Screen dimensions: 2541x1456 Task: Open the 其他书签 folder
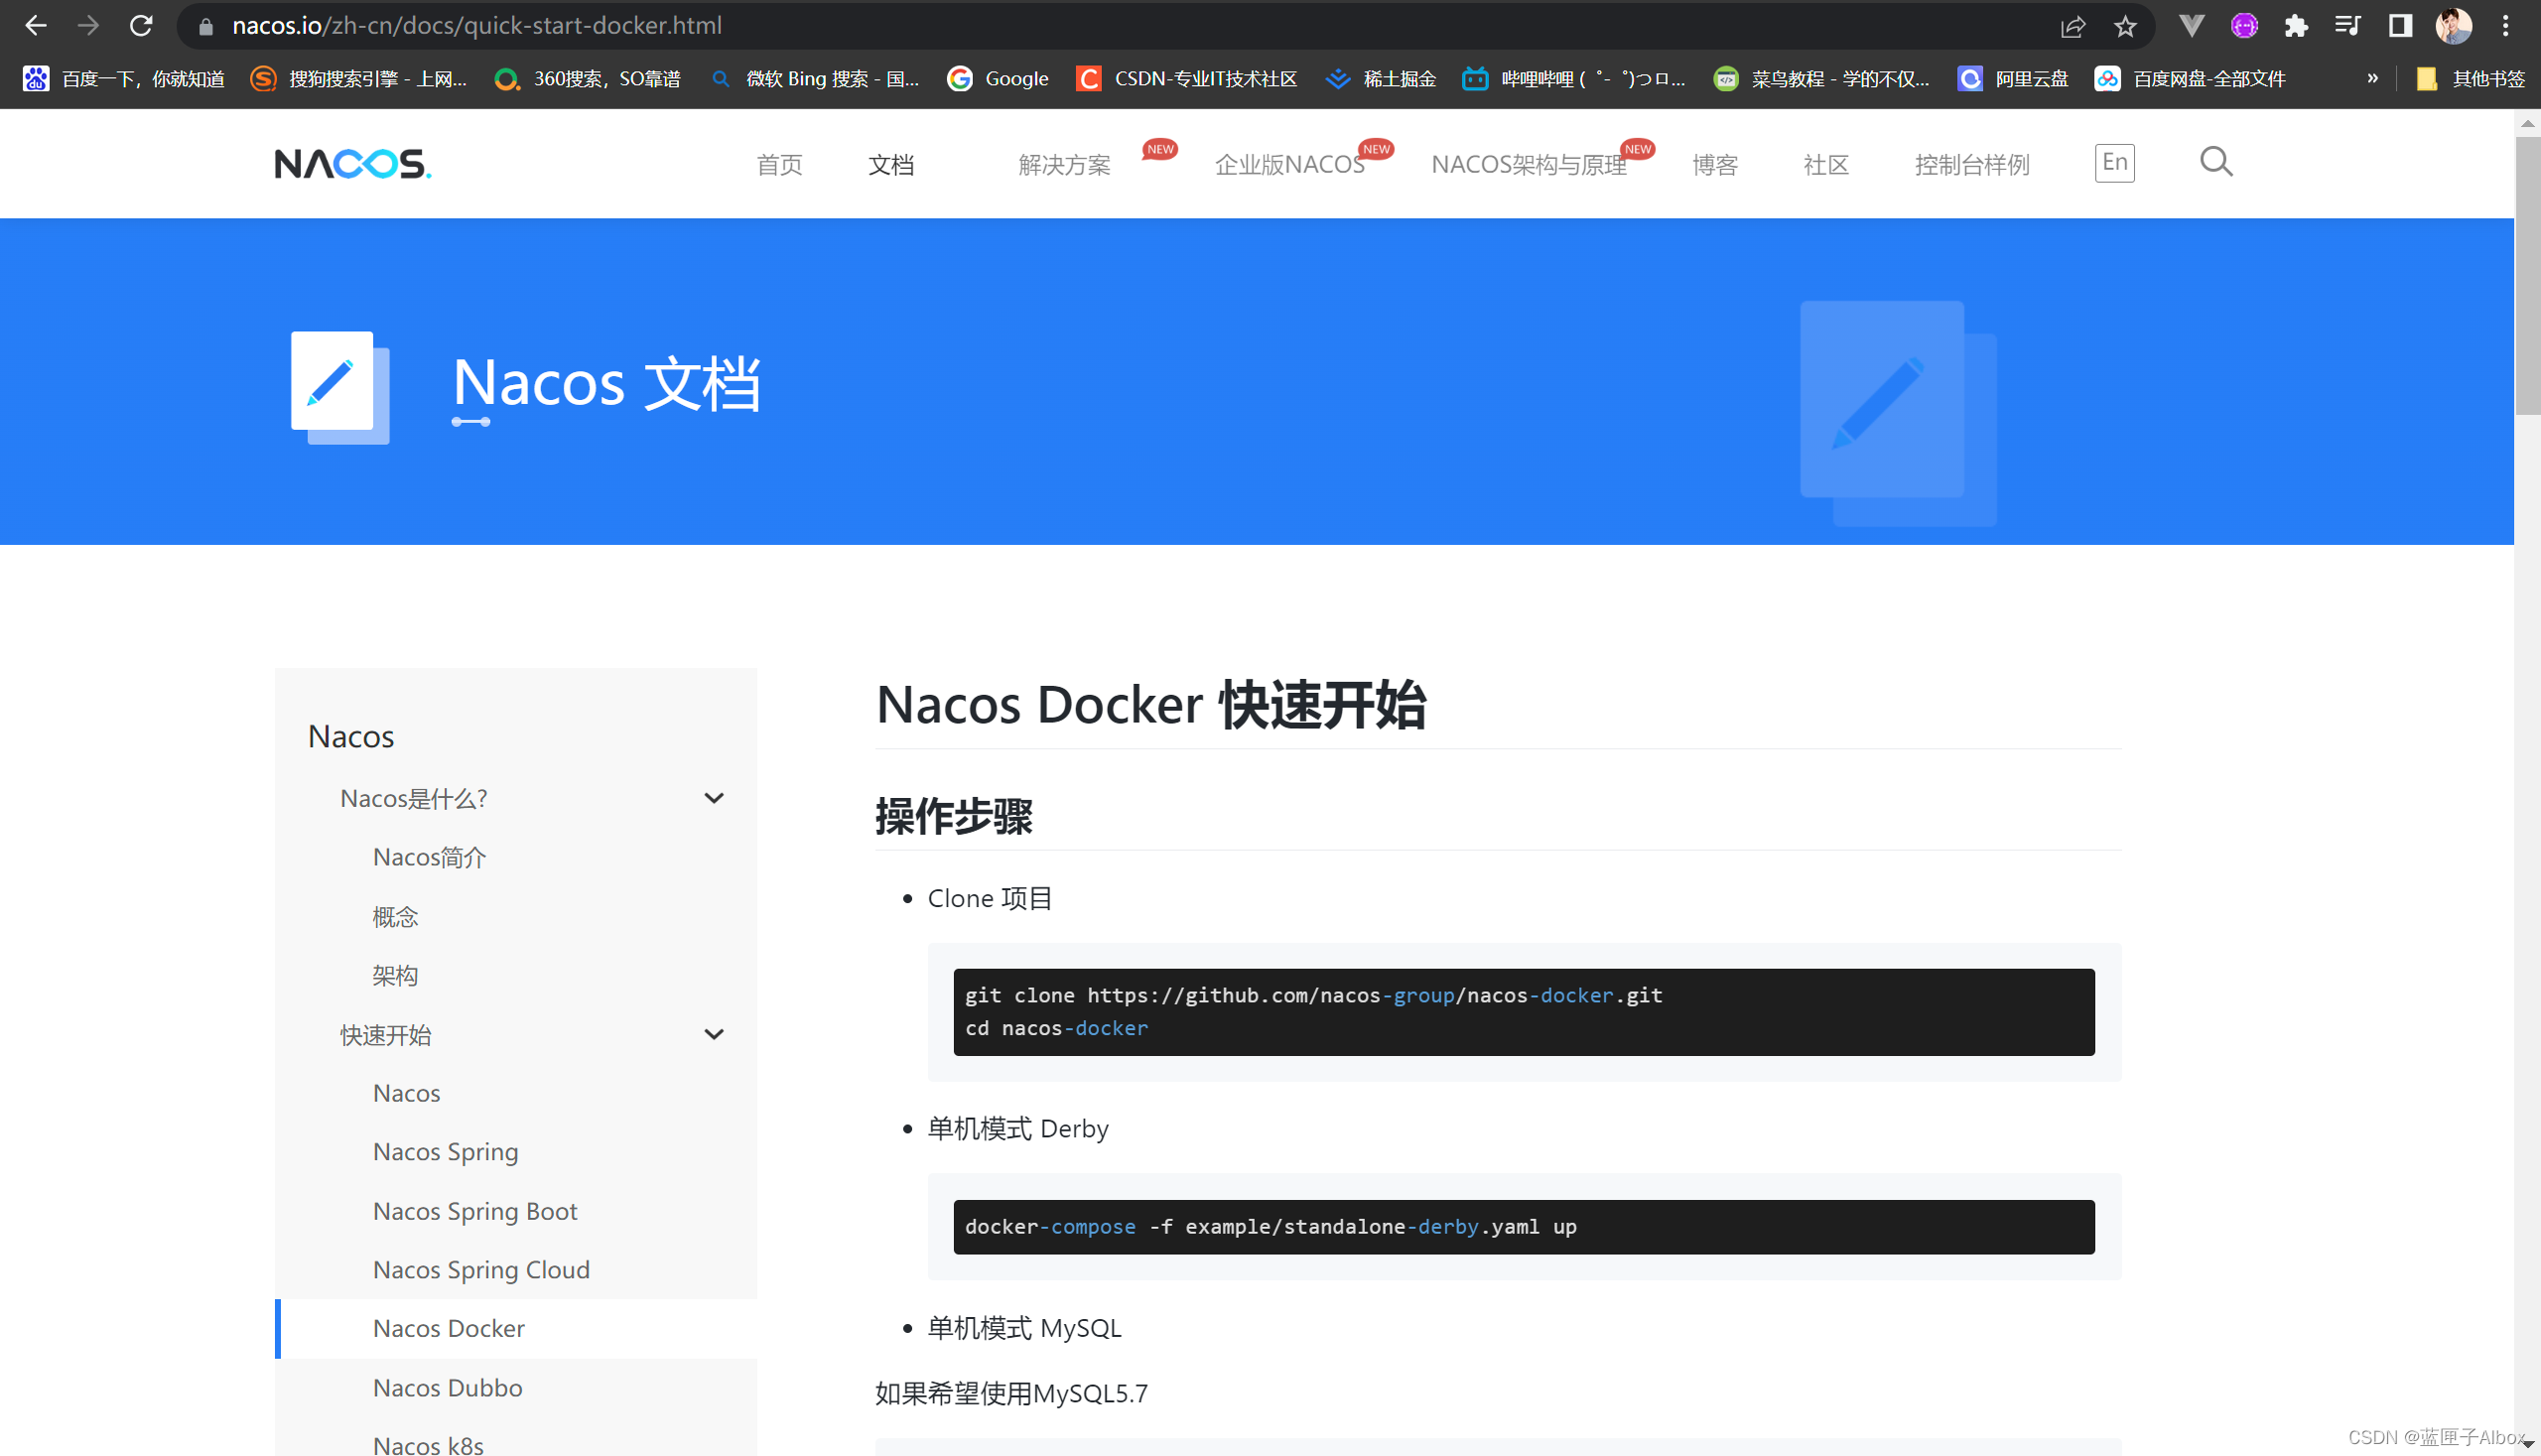pyautogui.click(x=2471, y=79)
